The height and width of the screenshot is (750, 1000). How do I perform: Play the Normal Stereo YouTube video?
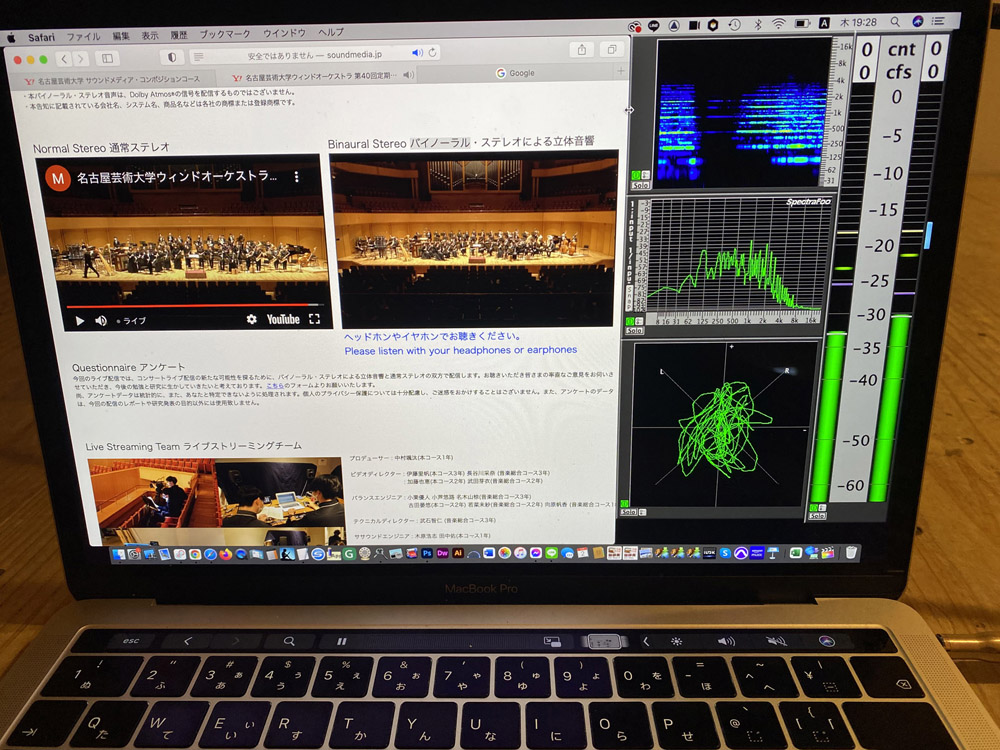[80, 320]
